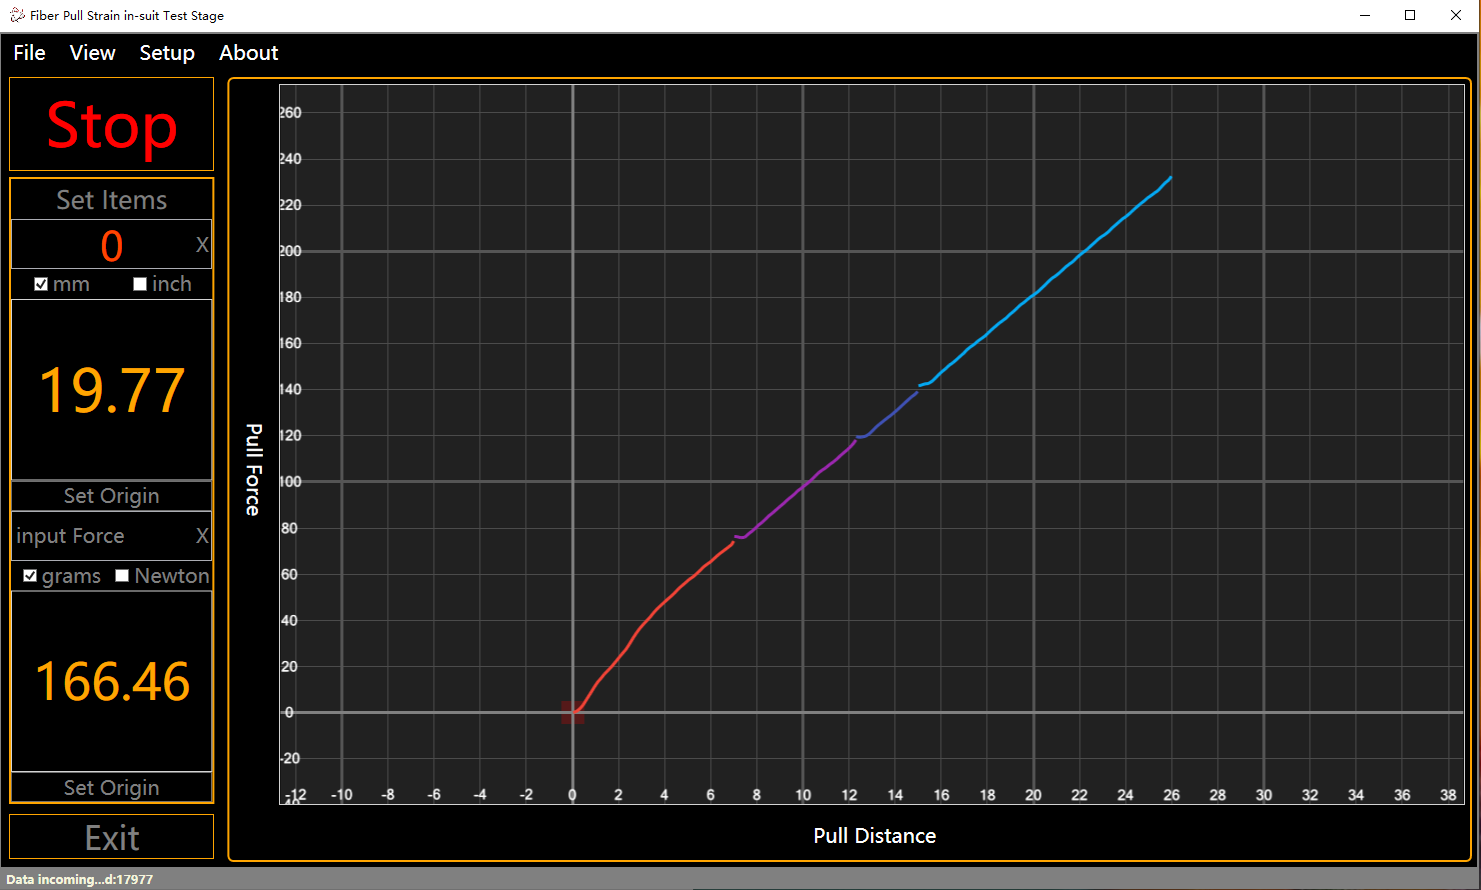
Task: Open the About menu
Action: tap(248, 53)
